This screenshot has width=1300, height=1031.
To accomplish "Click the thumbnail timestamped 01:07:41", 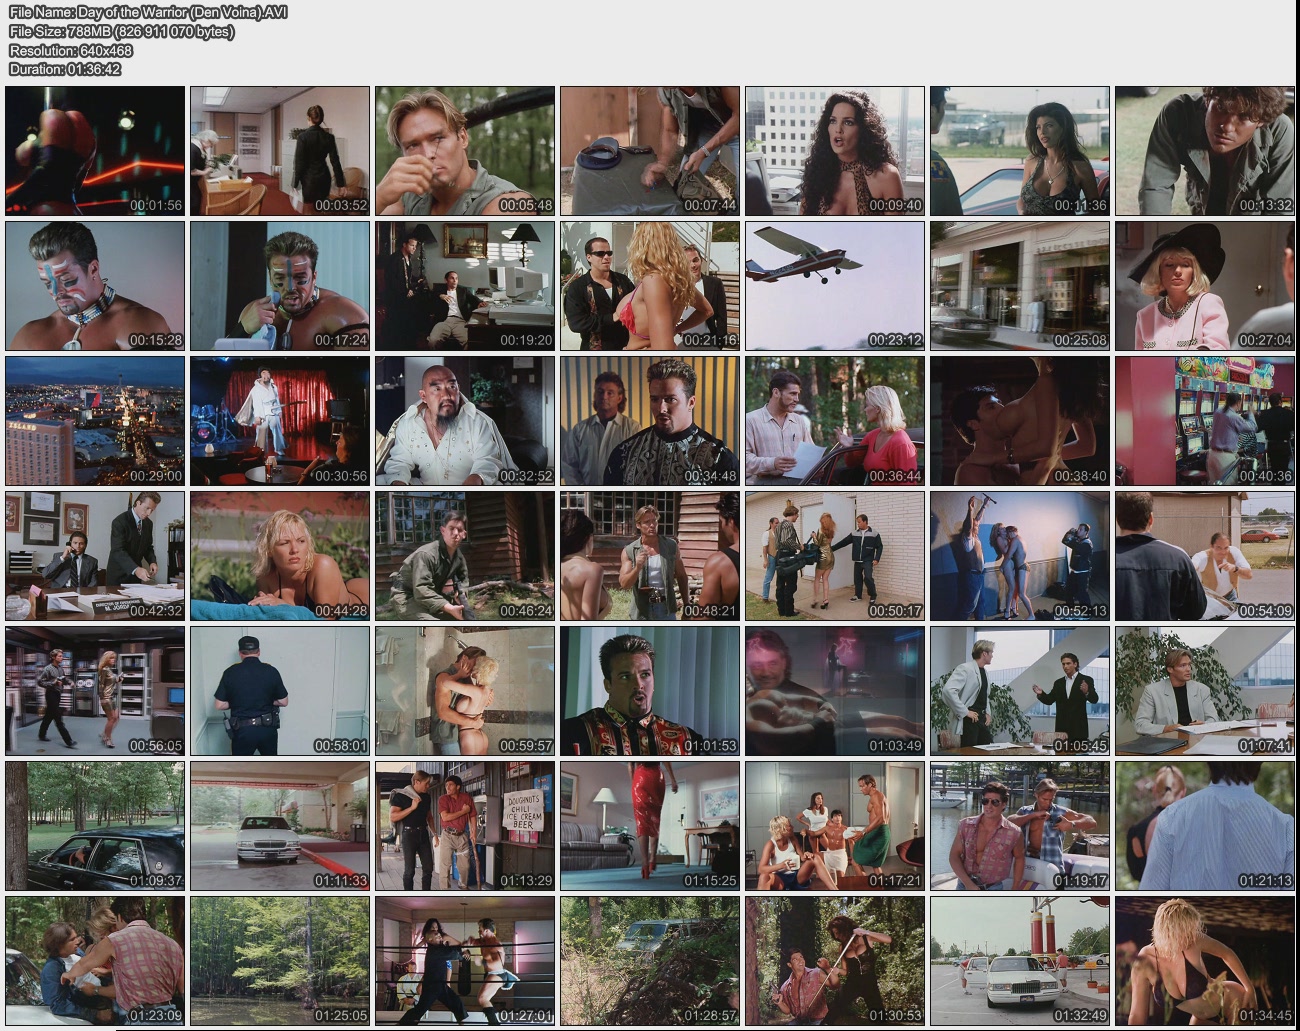I will pyautogui.click(x=1205, y=691).
